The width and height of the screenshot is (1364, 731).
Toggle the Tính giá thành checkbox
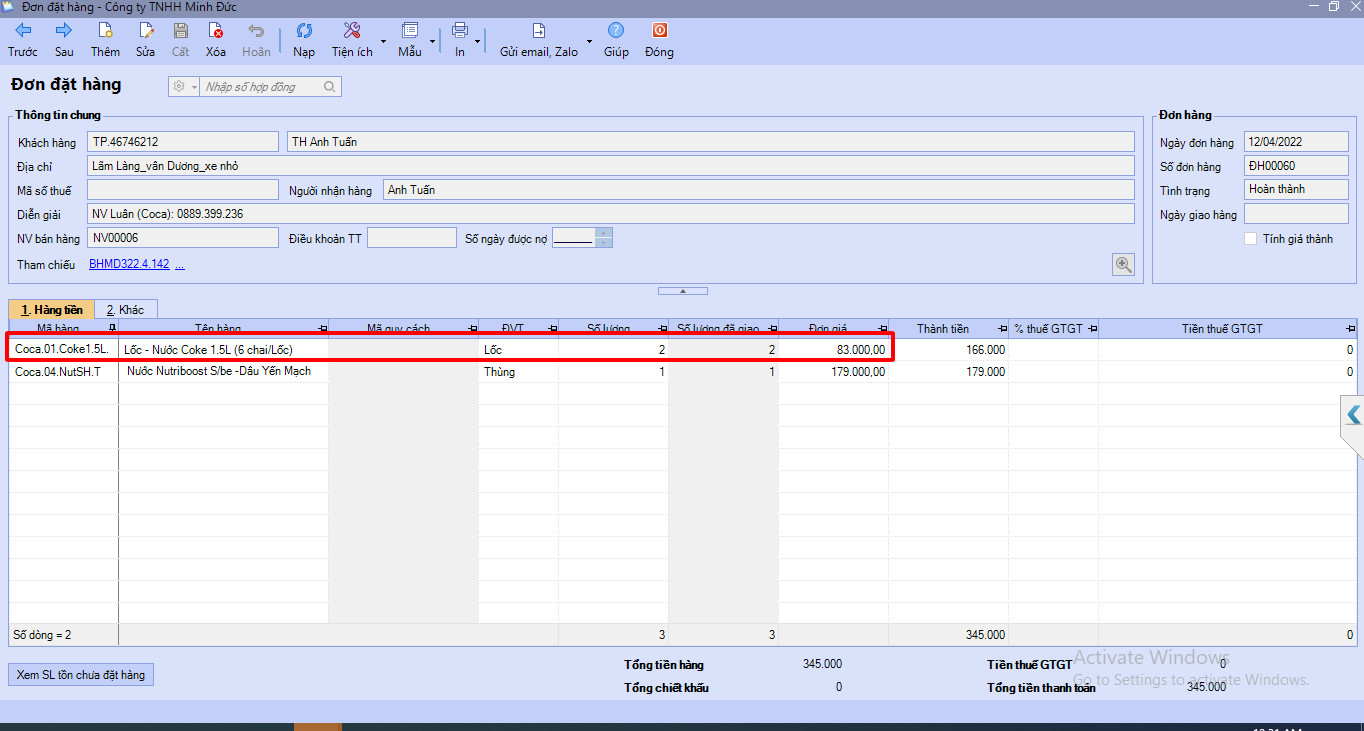coord(1250,239)
